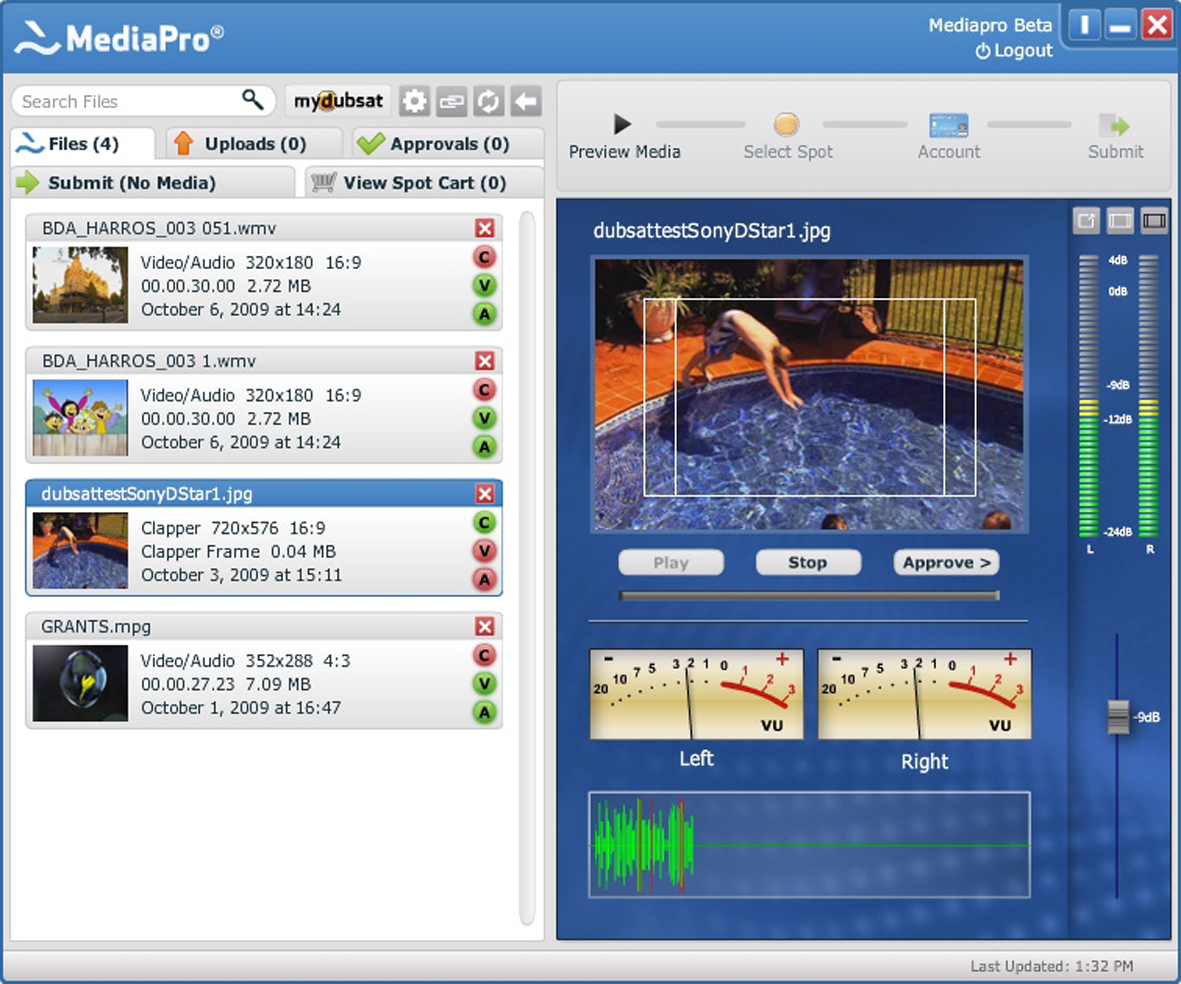Toggle C status on BDA_HARROS_003 051.wmv
This screenshot has width=1181, height=984.
(485, 257)
